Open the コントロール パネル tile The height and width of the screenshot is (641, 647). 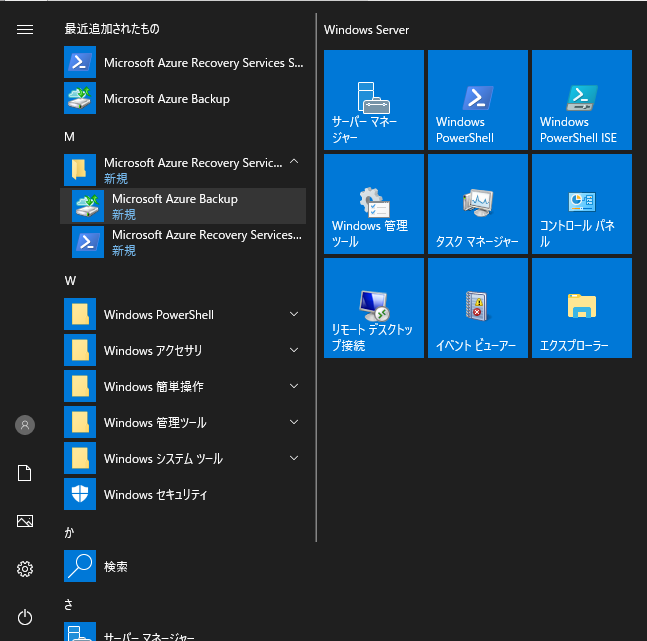[x=582, y=204]
